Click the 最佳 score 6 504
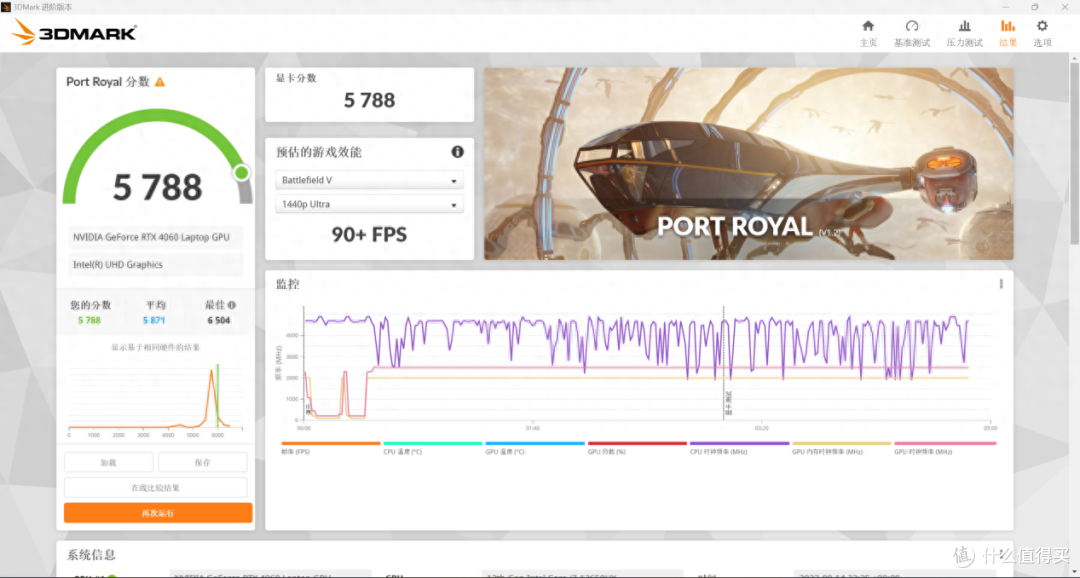 click(x=218, y=320)
